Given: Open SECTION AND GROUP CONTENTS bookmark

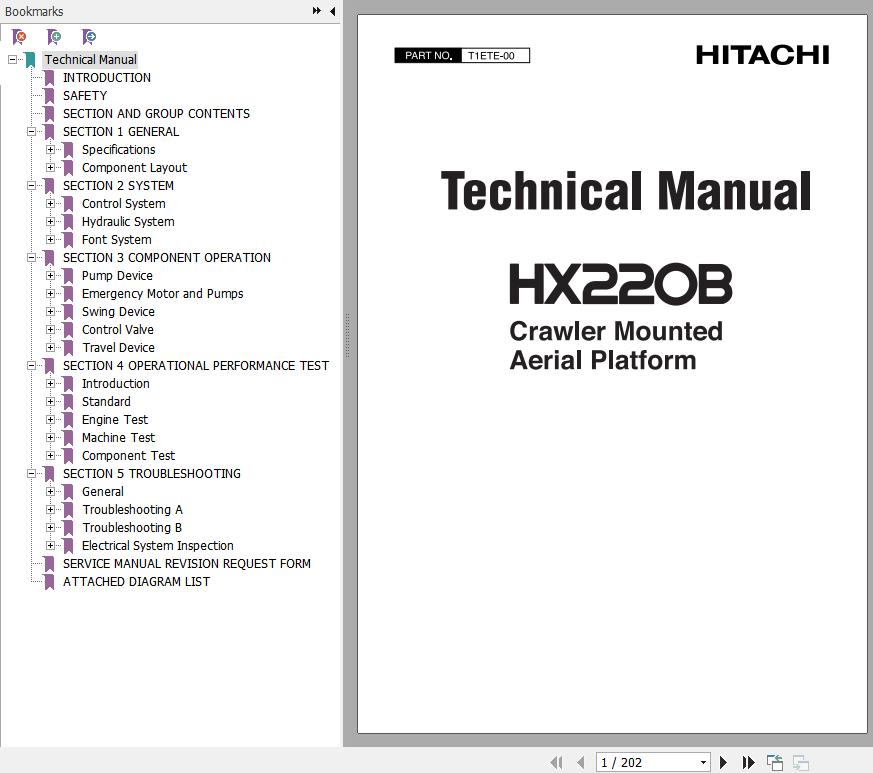Looking at the screenshot, I should point(156,114).
